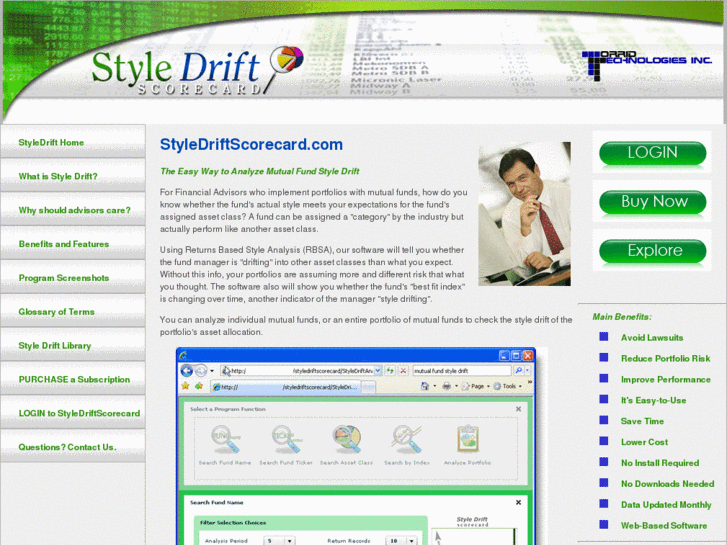Click the green LOGIN button
The height and width of the screenshot is (545, 727).
pos(652,153)
